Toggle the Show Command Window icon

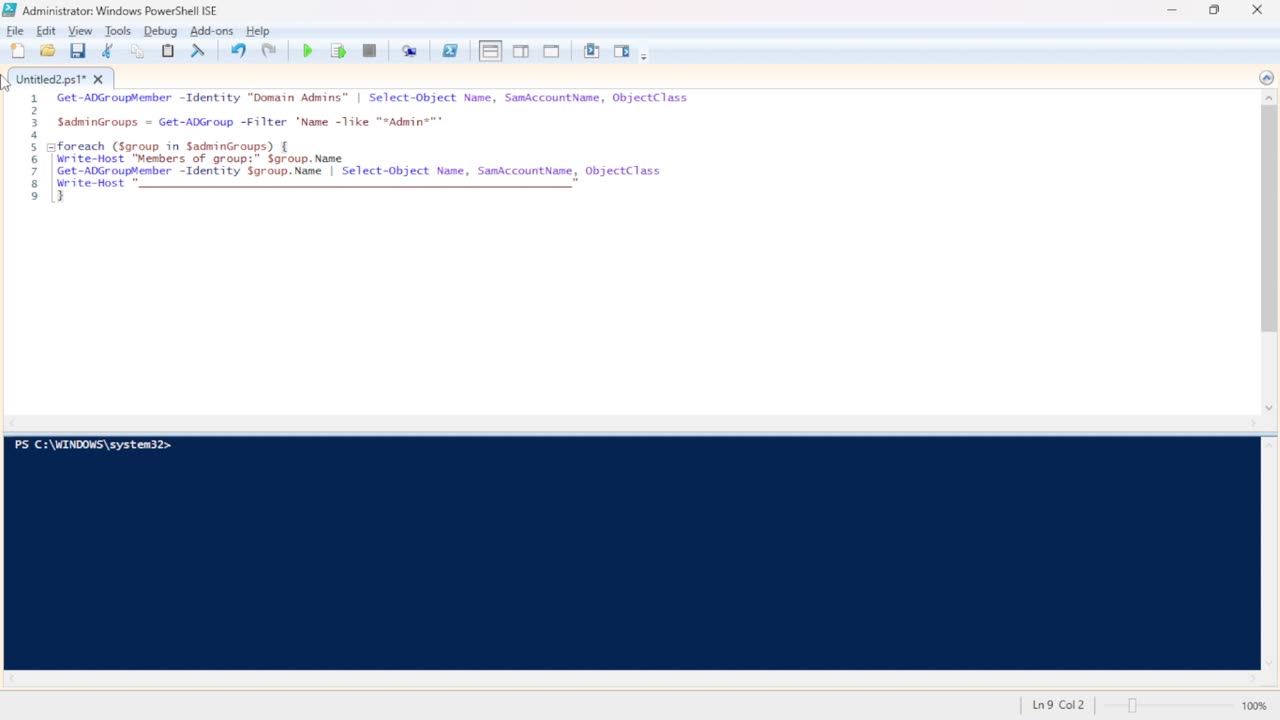(x=591, y=51)
